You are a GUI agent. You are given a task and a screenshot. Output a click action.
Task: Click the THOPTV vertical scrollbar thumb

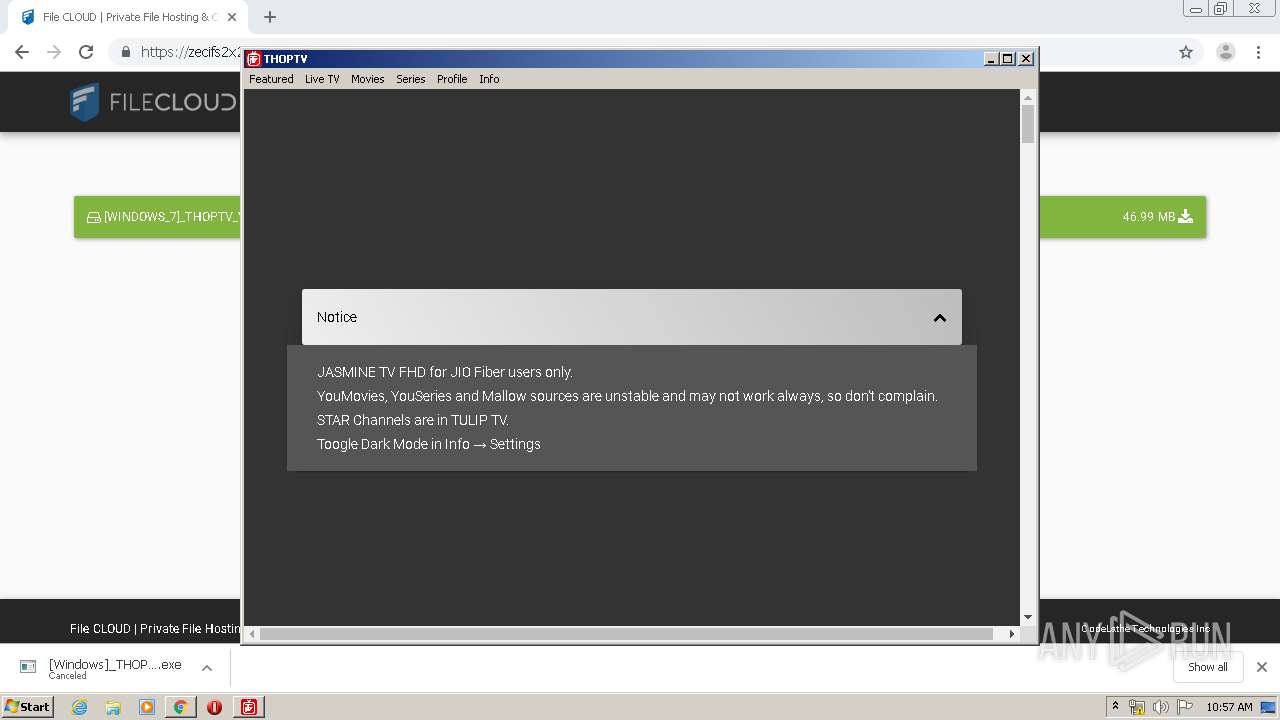click(1027, 124)
